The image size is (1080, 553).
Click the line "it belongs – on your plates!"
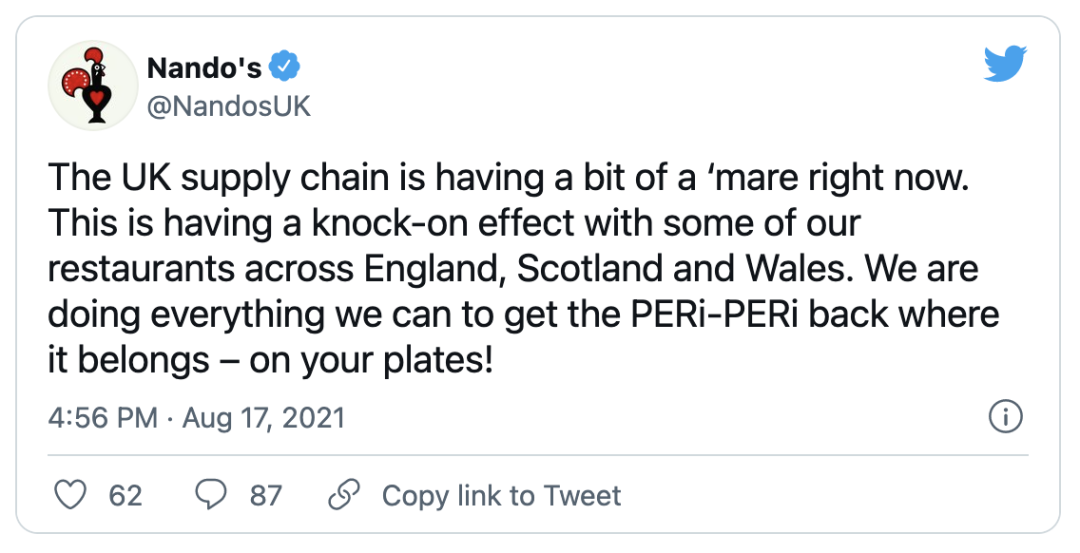(x=271, y=359)
